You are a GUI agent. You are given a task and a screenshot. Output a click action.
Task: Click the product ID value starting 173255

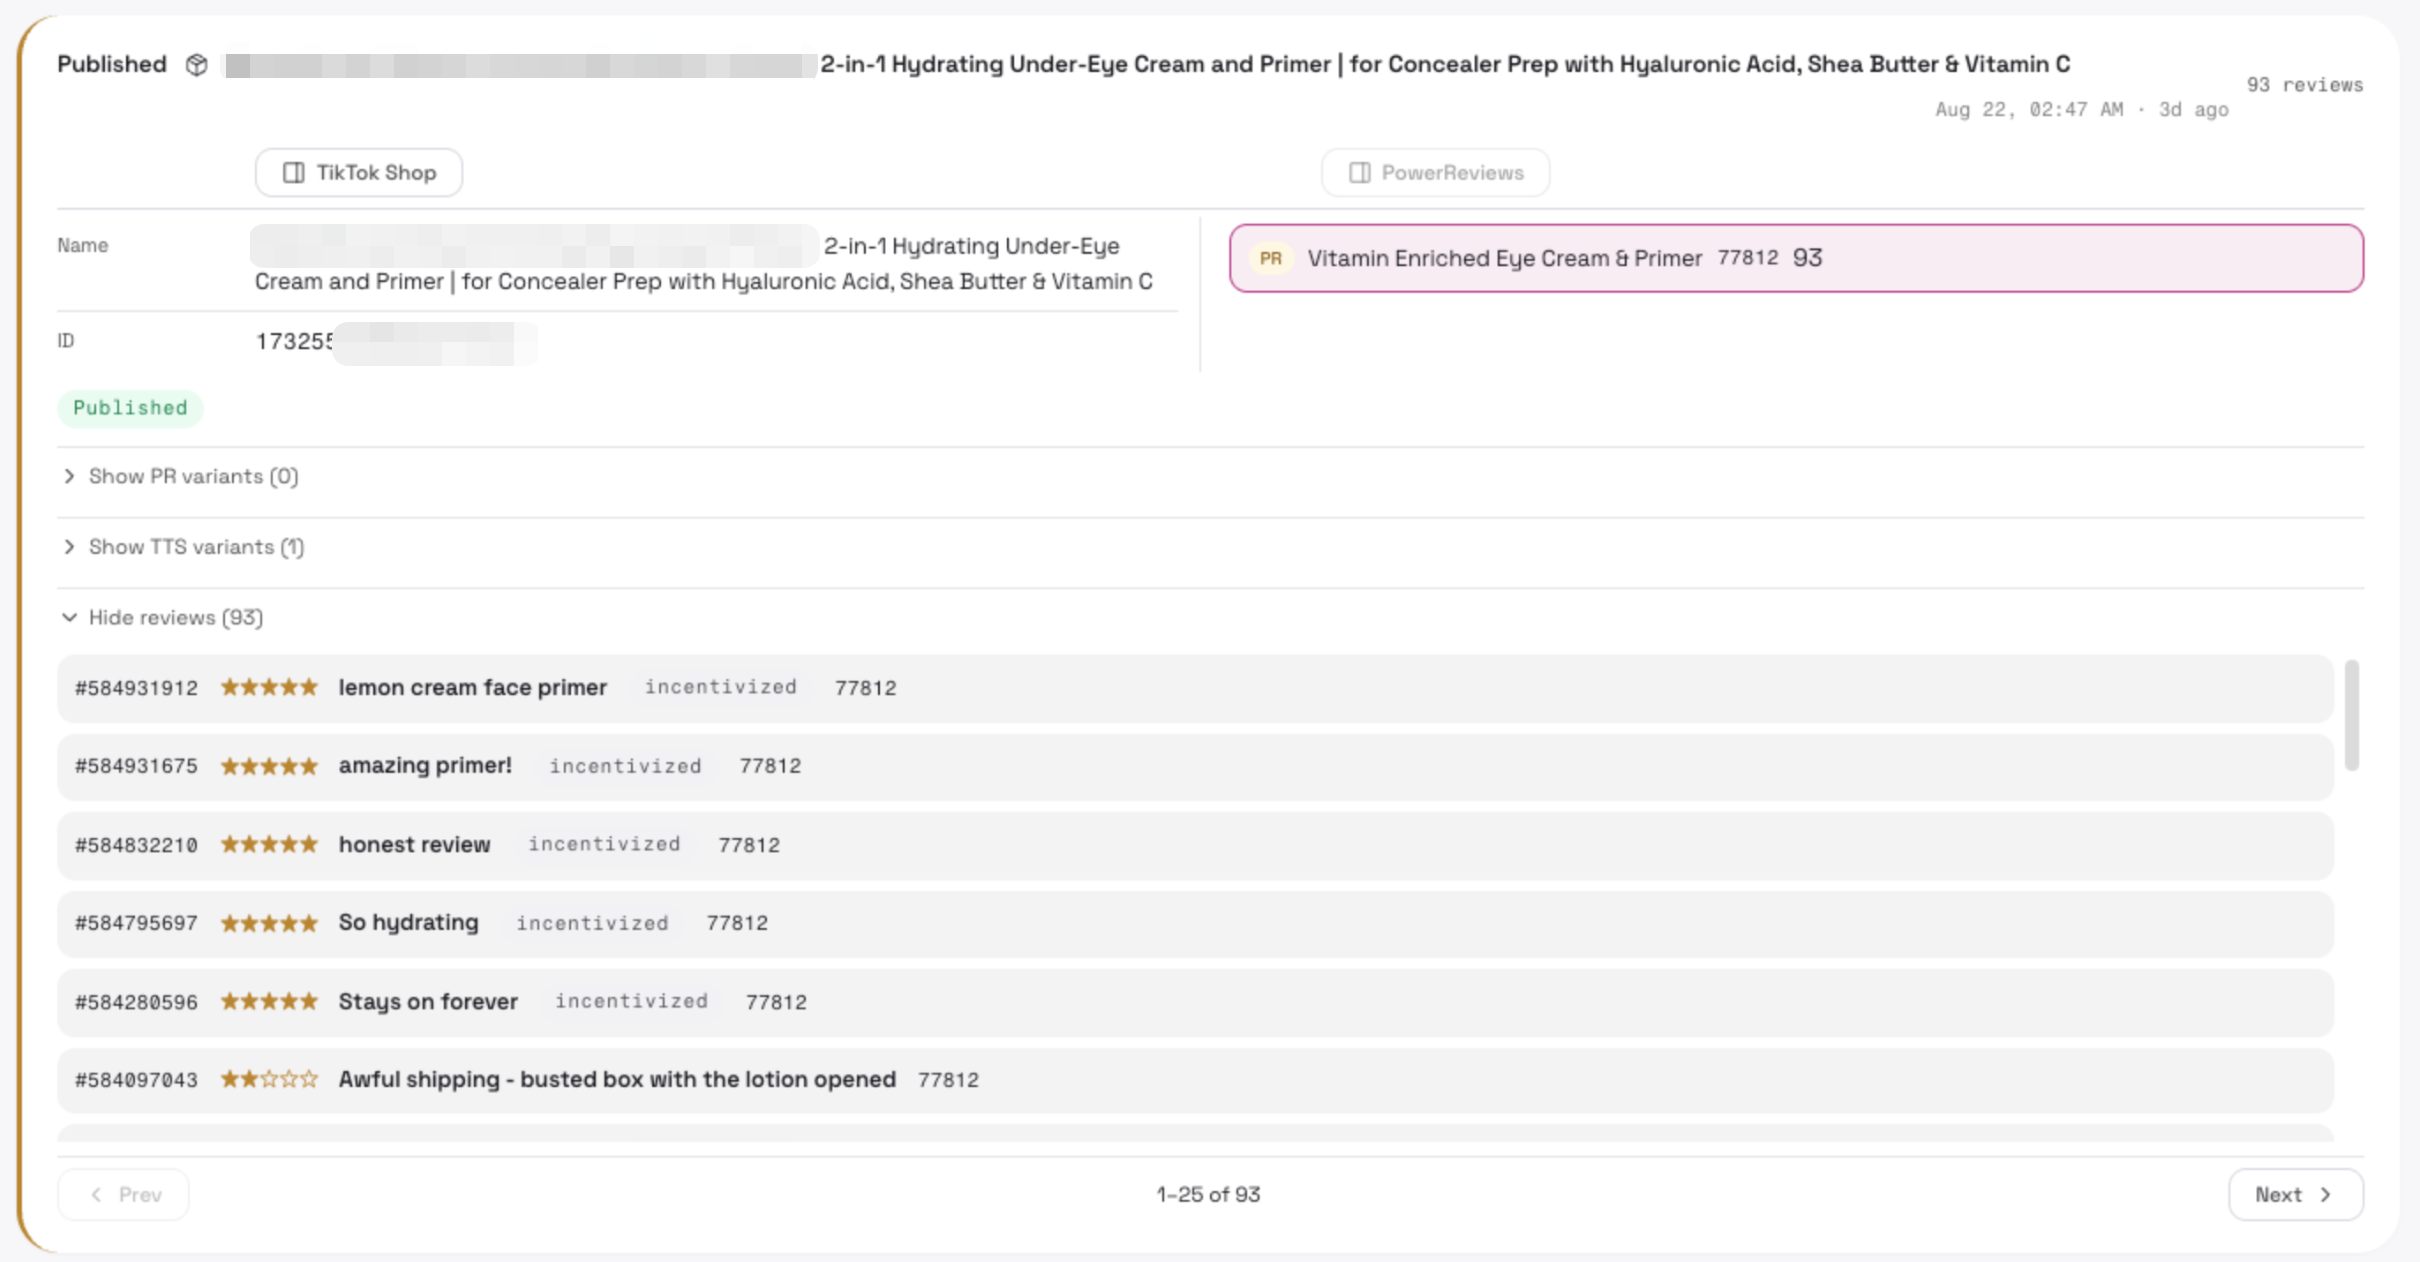pyautogui.click(x=395, y=343)
